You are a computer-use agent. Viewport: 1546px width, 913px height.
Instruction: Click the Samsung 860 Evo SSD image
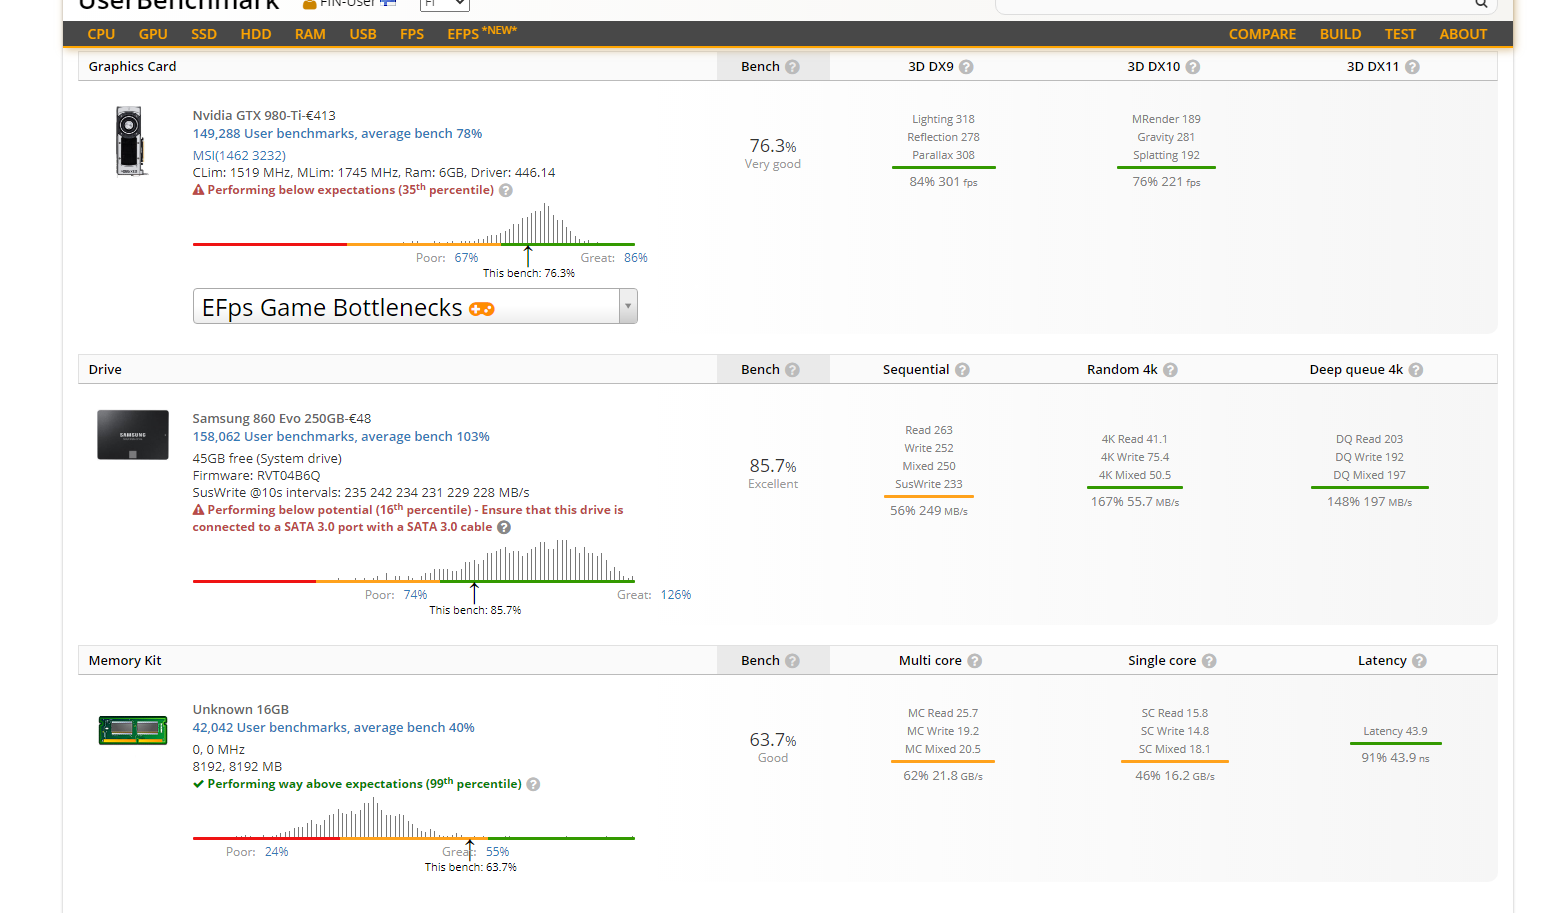(133, 435)
